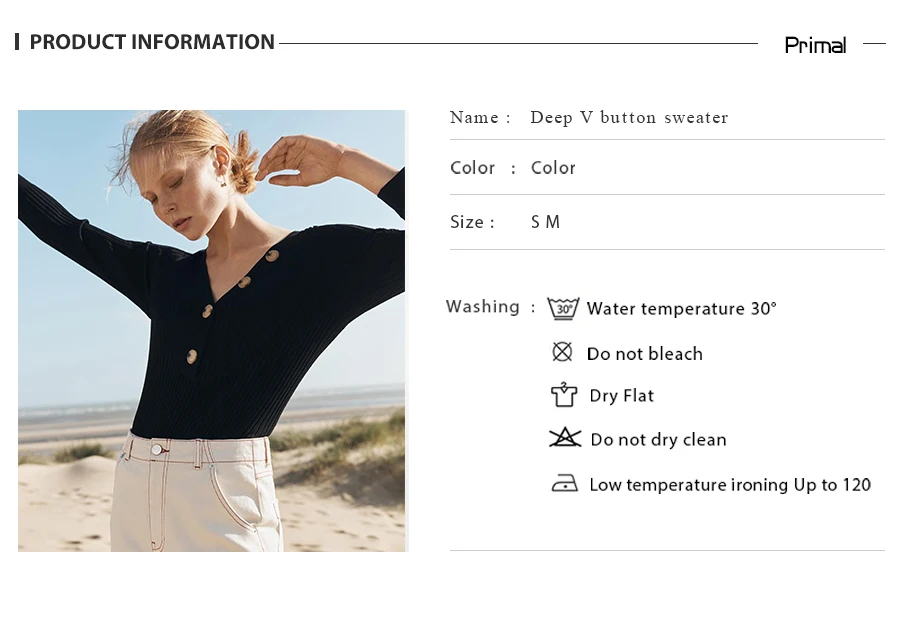The image size is (900, 621).
Task: Click the dry flat shirt icon
Action: point(564,394)
